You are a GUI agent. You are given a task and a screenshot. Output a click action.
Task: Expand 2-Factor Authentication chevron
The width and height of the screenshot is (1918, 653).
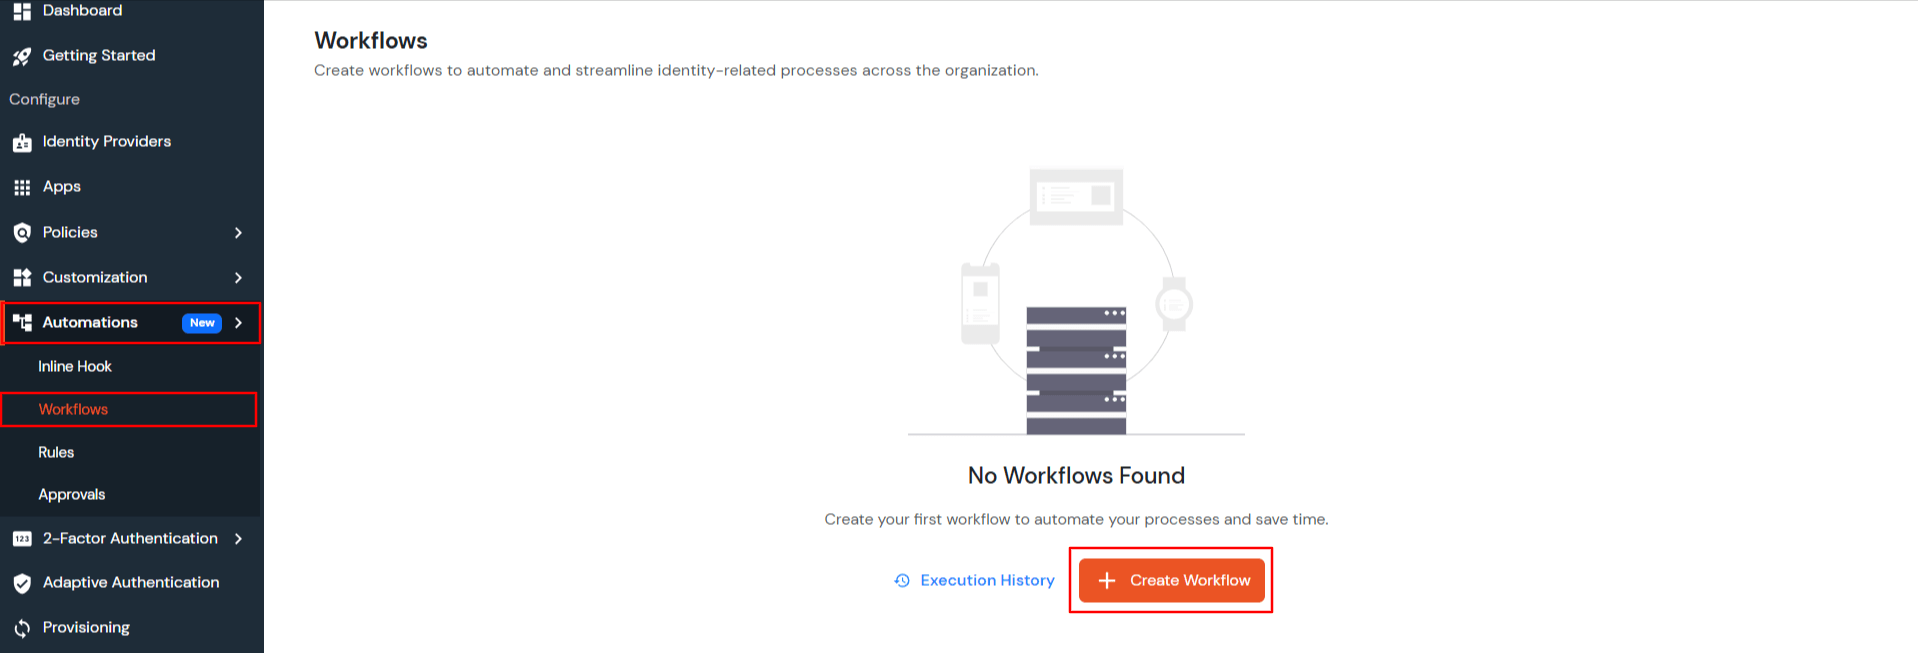click(238, 539)
